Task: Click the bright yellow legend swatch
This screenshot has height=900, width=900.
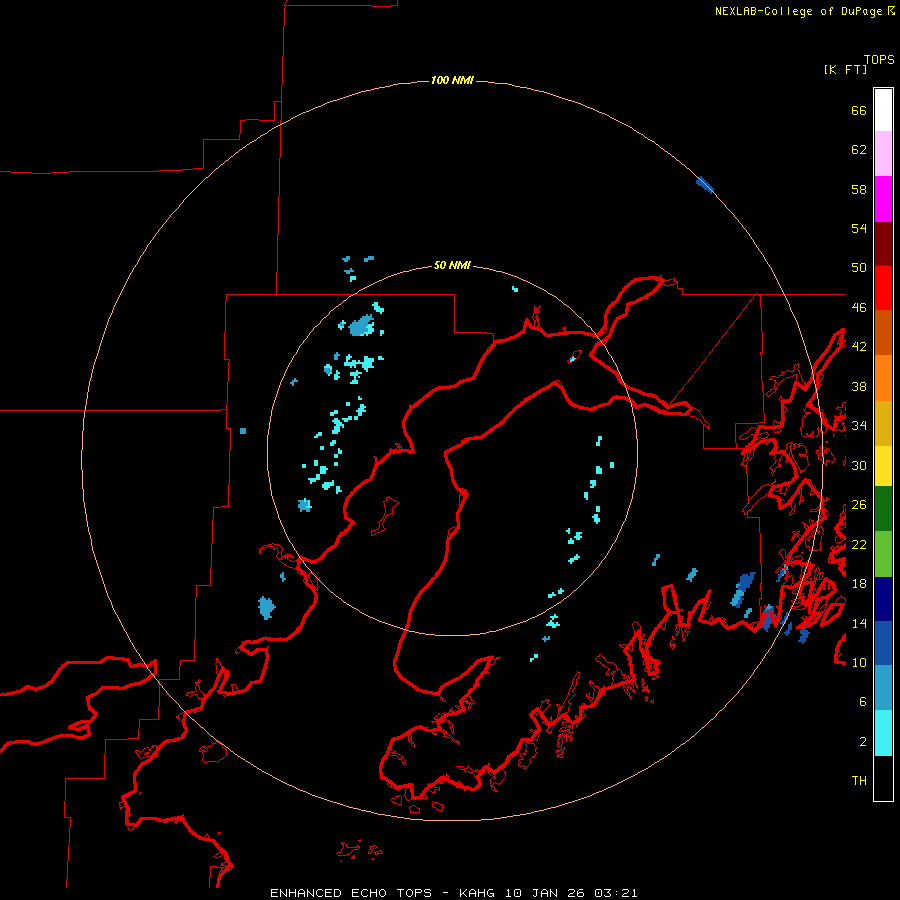Action: (x=883, y=466)
